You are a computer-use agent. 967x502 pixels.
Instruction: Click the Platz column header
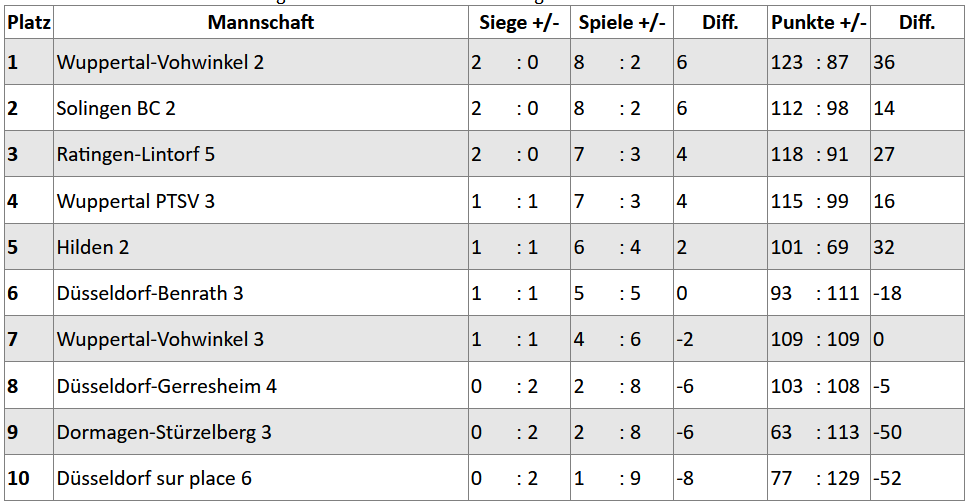pyautogui.click(x=29, y=23)
